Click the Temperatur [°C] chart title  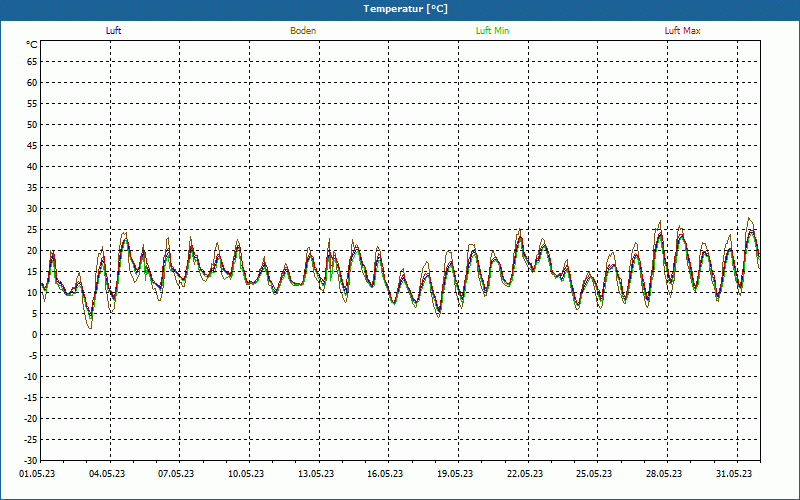tap(406, 9)
